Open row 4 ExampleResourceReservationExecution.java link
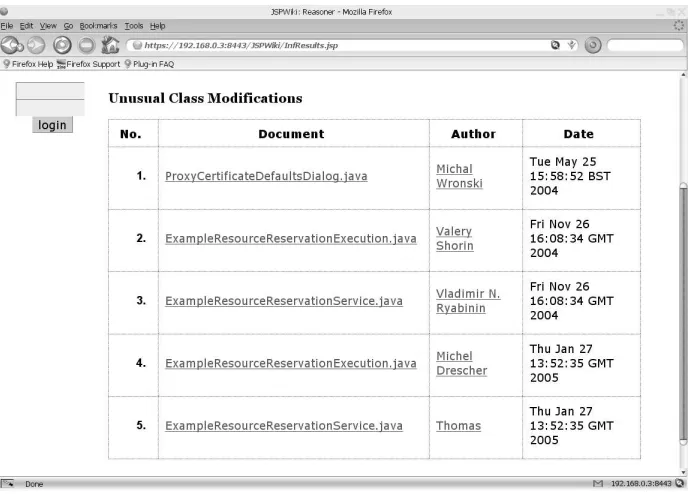This screenshot has width=692, height=494. click(x=291, y=363)
